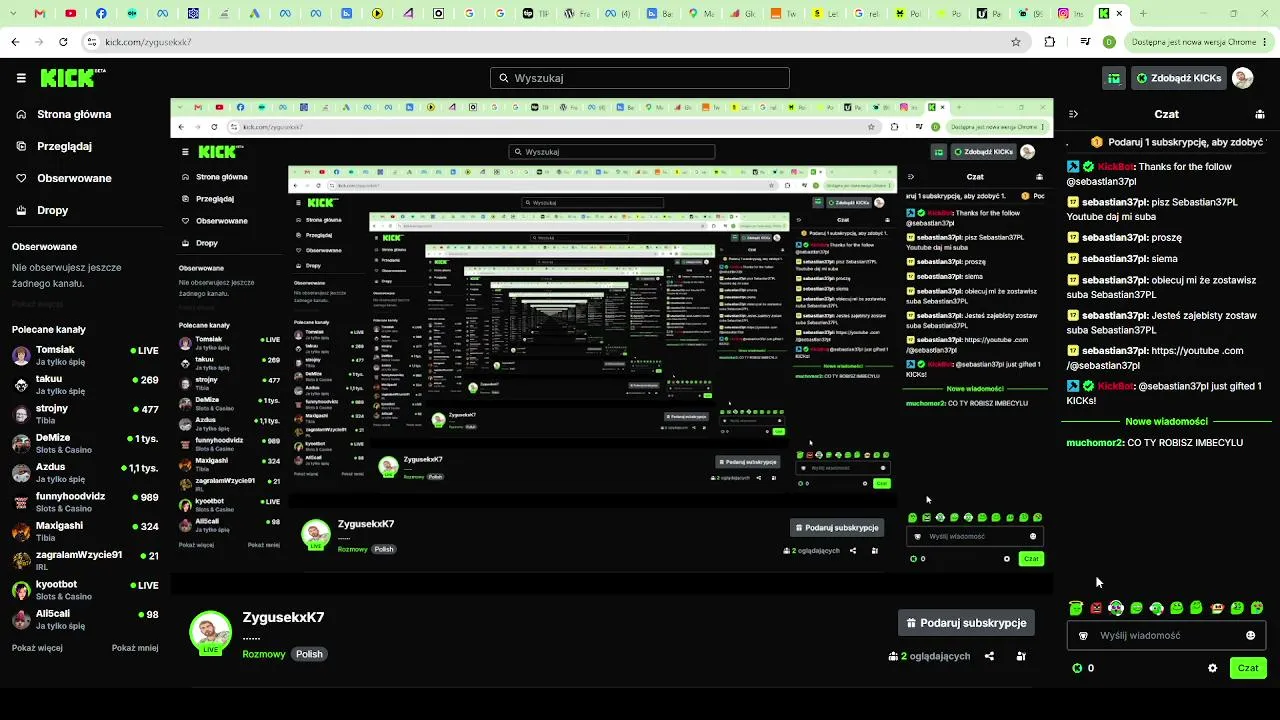Screen dimensions: 1280x720
Task: Open the zagralamWzycie91 recommended channel
Action: [85, 560]
